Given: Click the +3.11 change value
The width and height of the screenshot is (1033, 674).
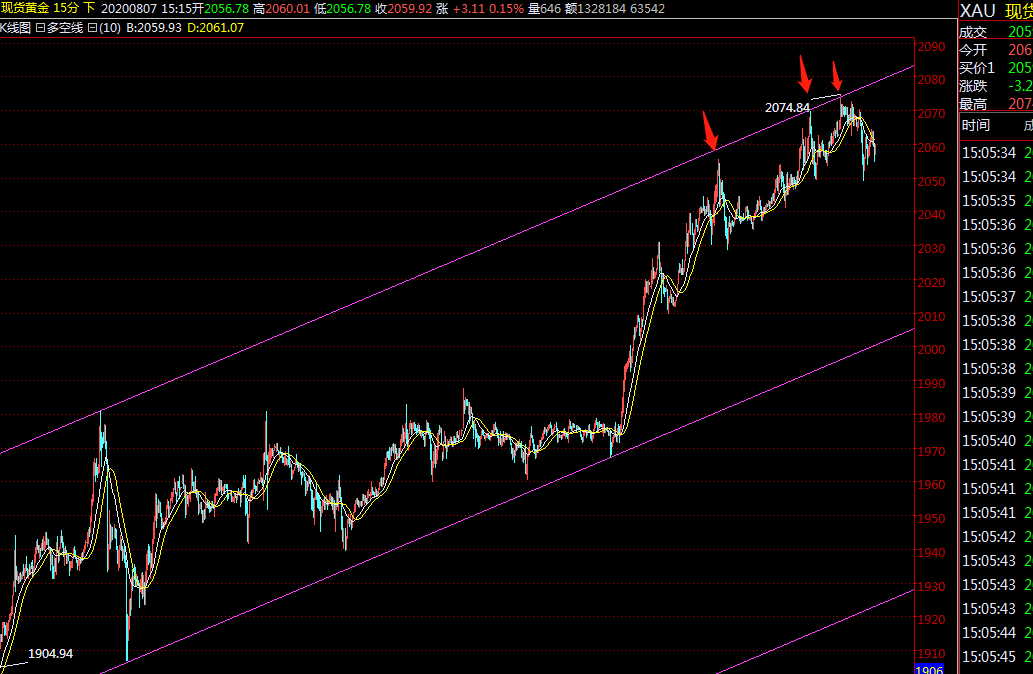Looking at the screenshot, I should [x=469, y=9].
